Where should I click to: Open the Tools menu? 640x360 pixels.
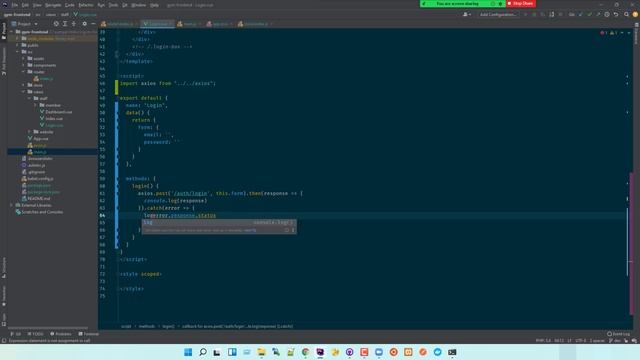coord(113,5)
